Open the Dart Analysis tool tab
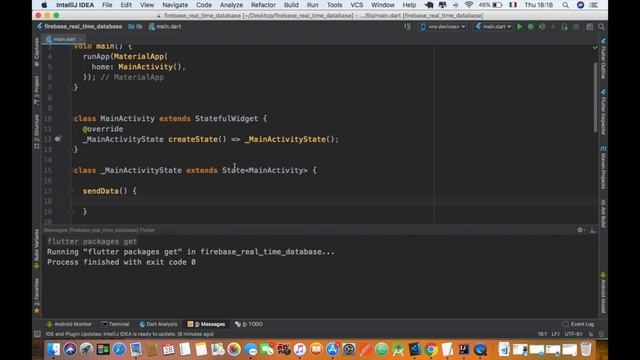 pos(158,324)
